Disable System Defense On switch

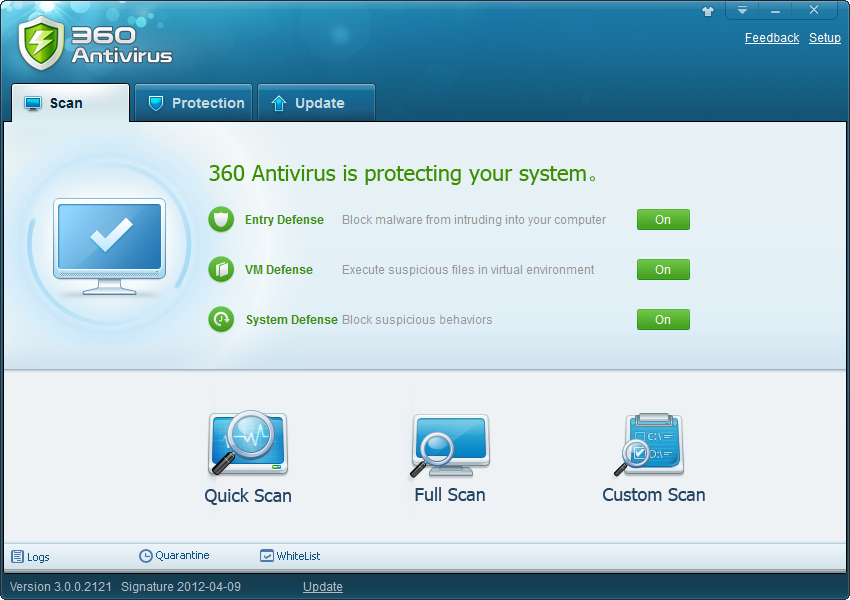(663, 320)
